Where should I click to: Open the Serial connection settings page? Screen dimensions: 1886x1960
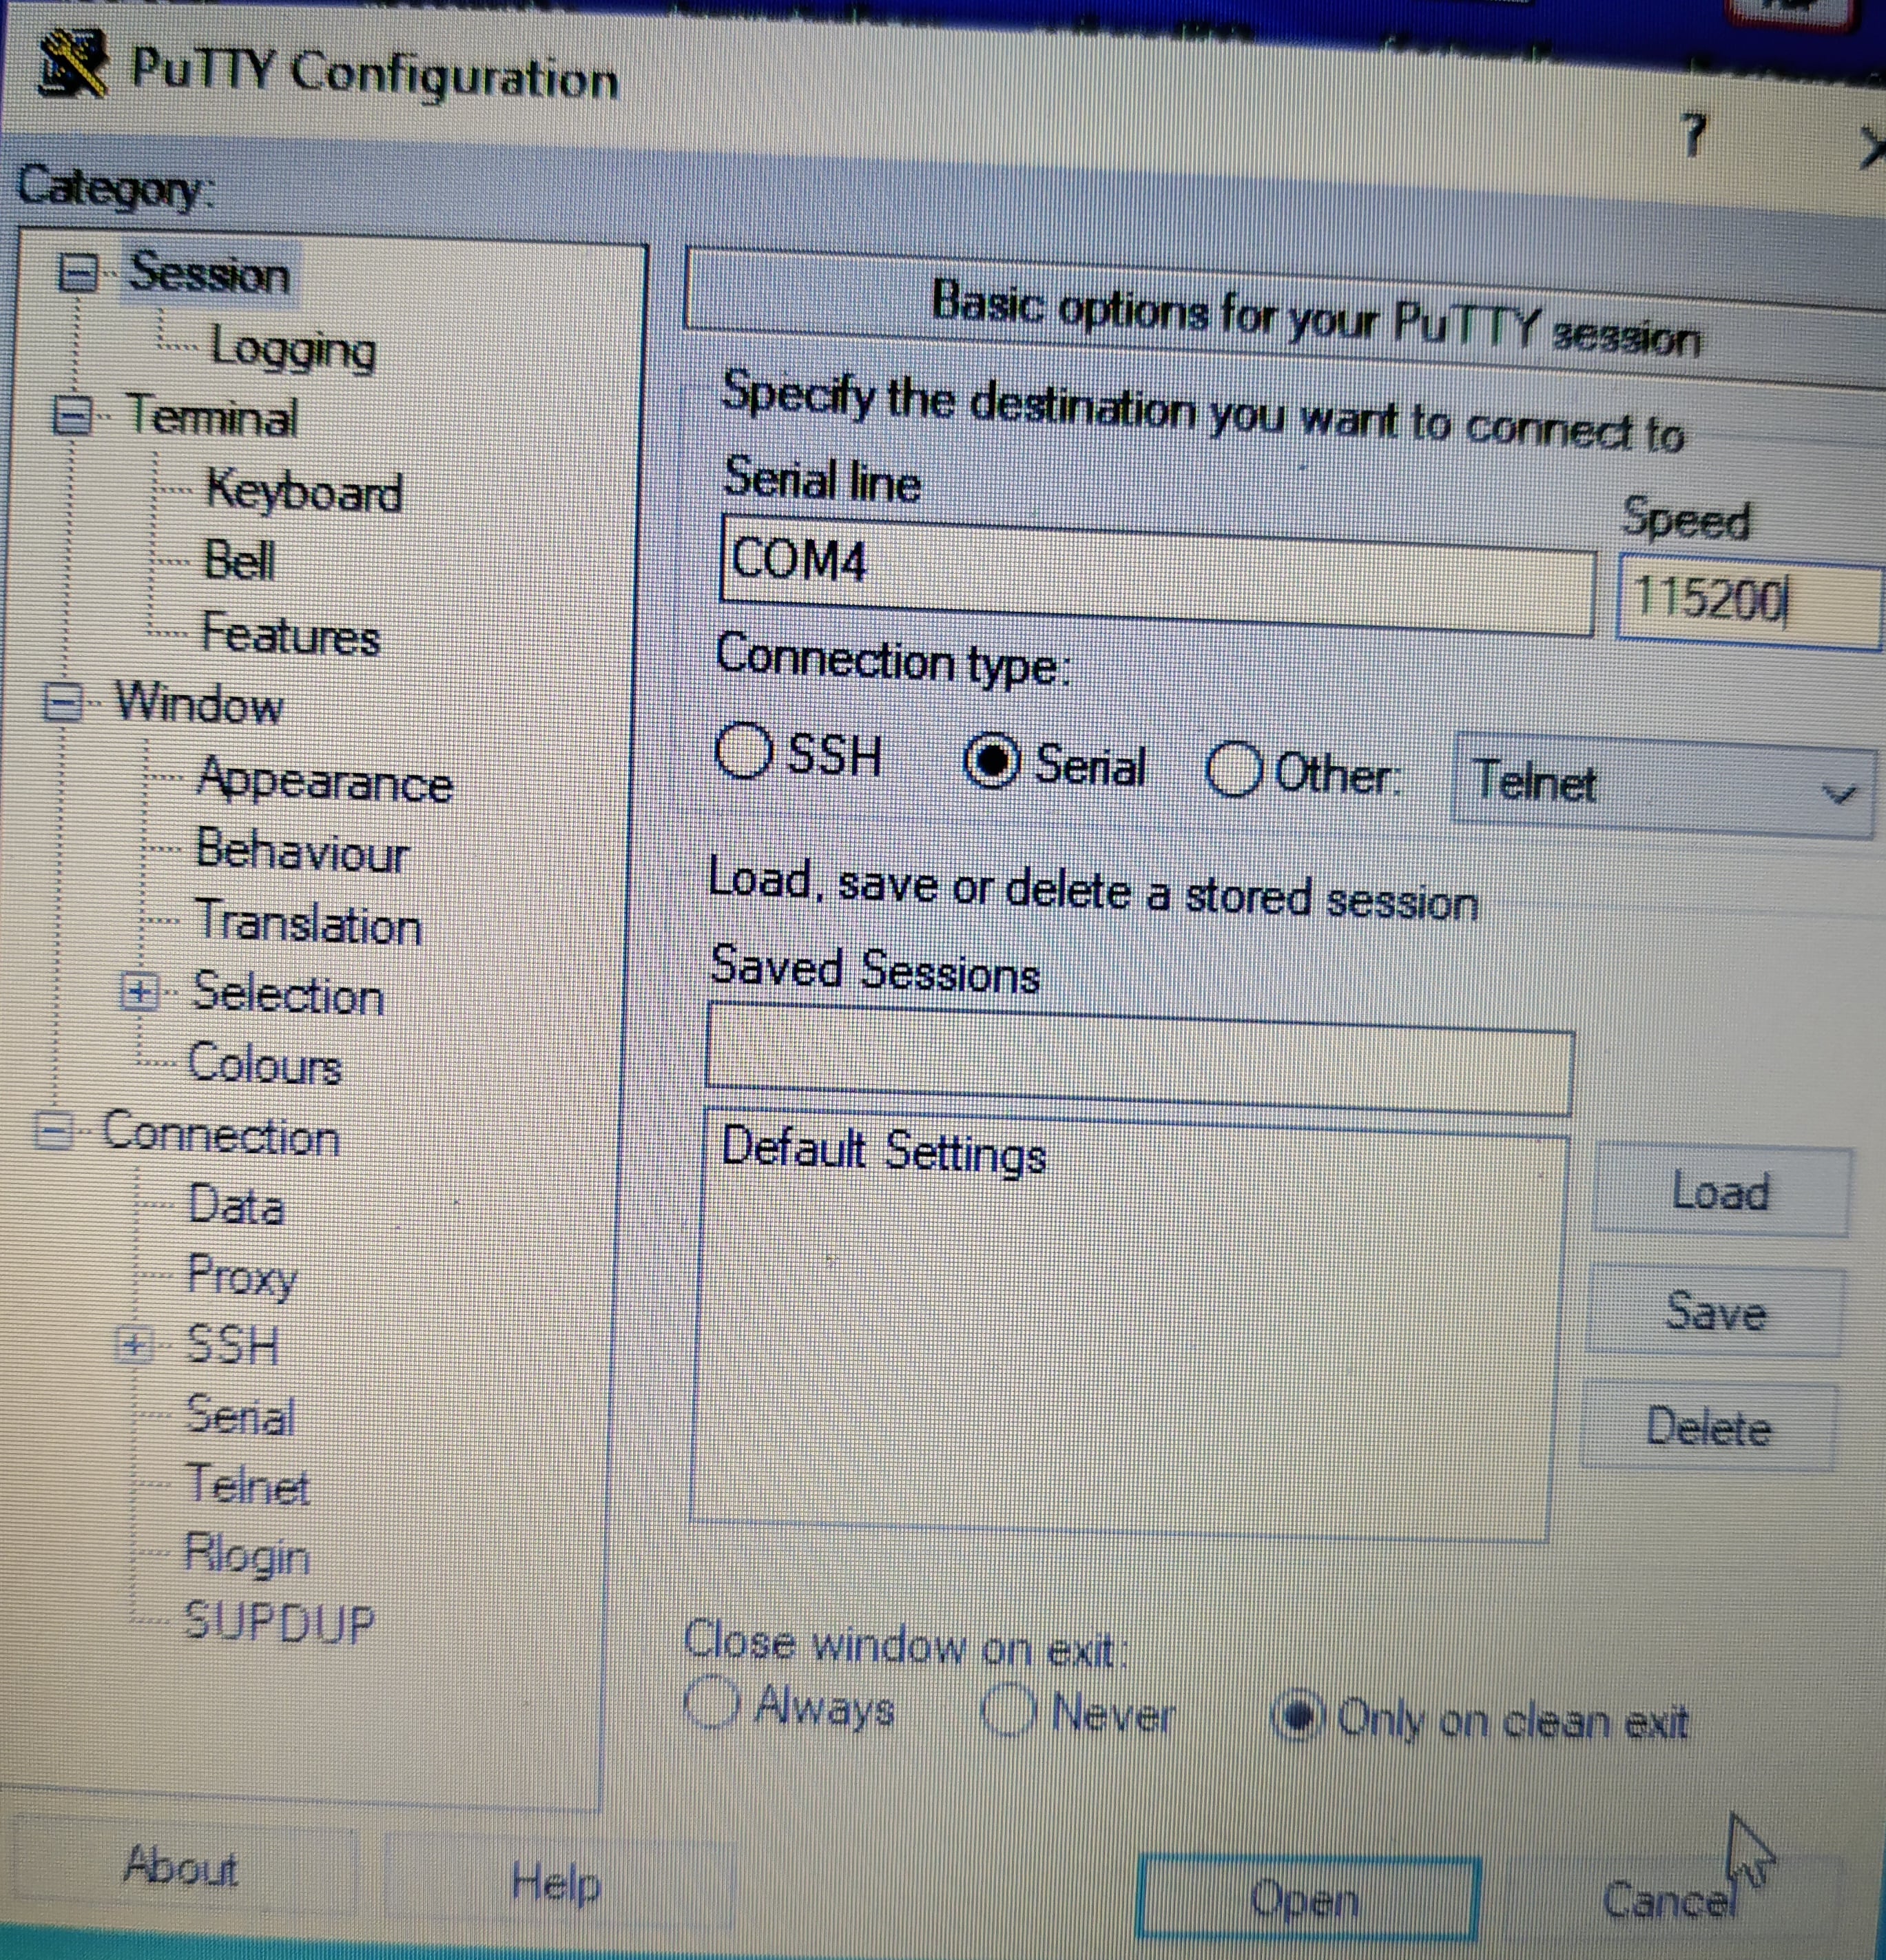click(240, 1416)
